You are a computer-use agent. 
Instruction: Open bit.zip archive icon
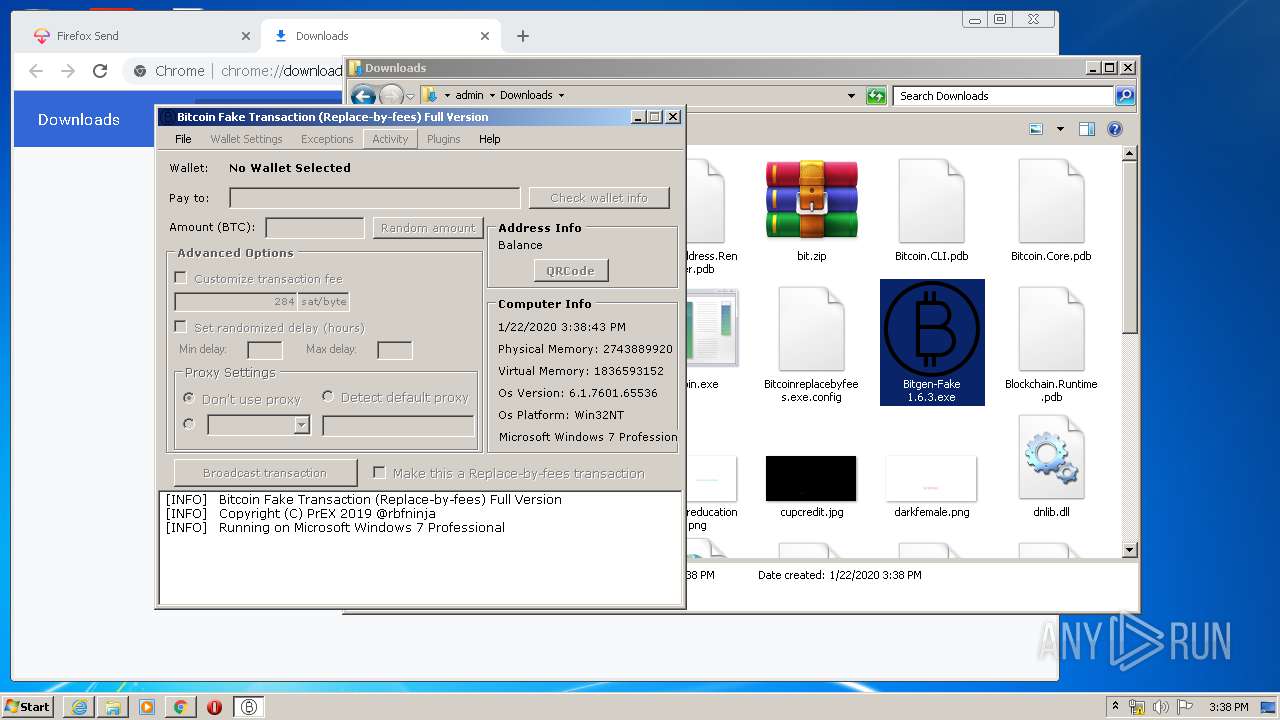tap(811, 200)
